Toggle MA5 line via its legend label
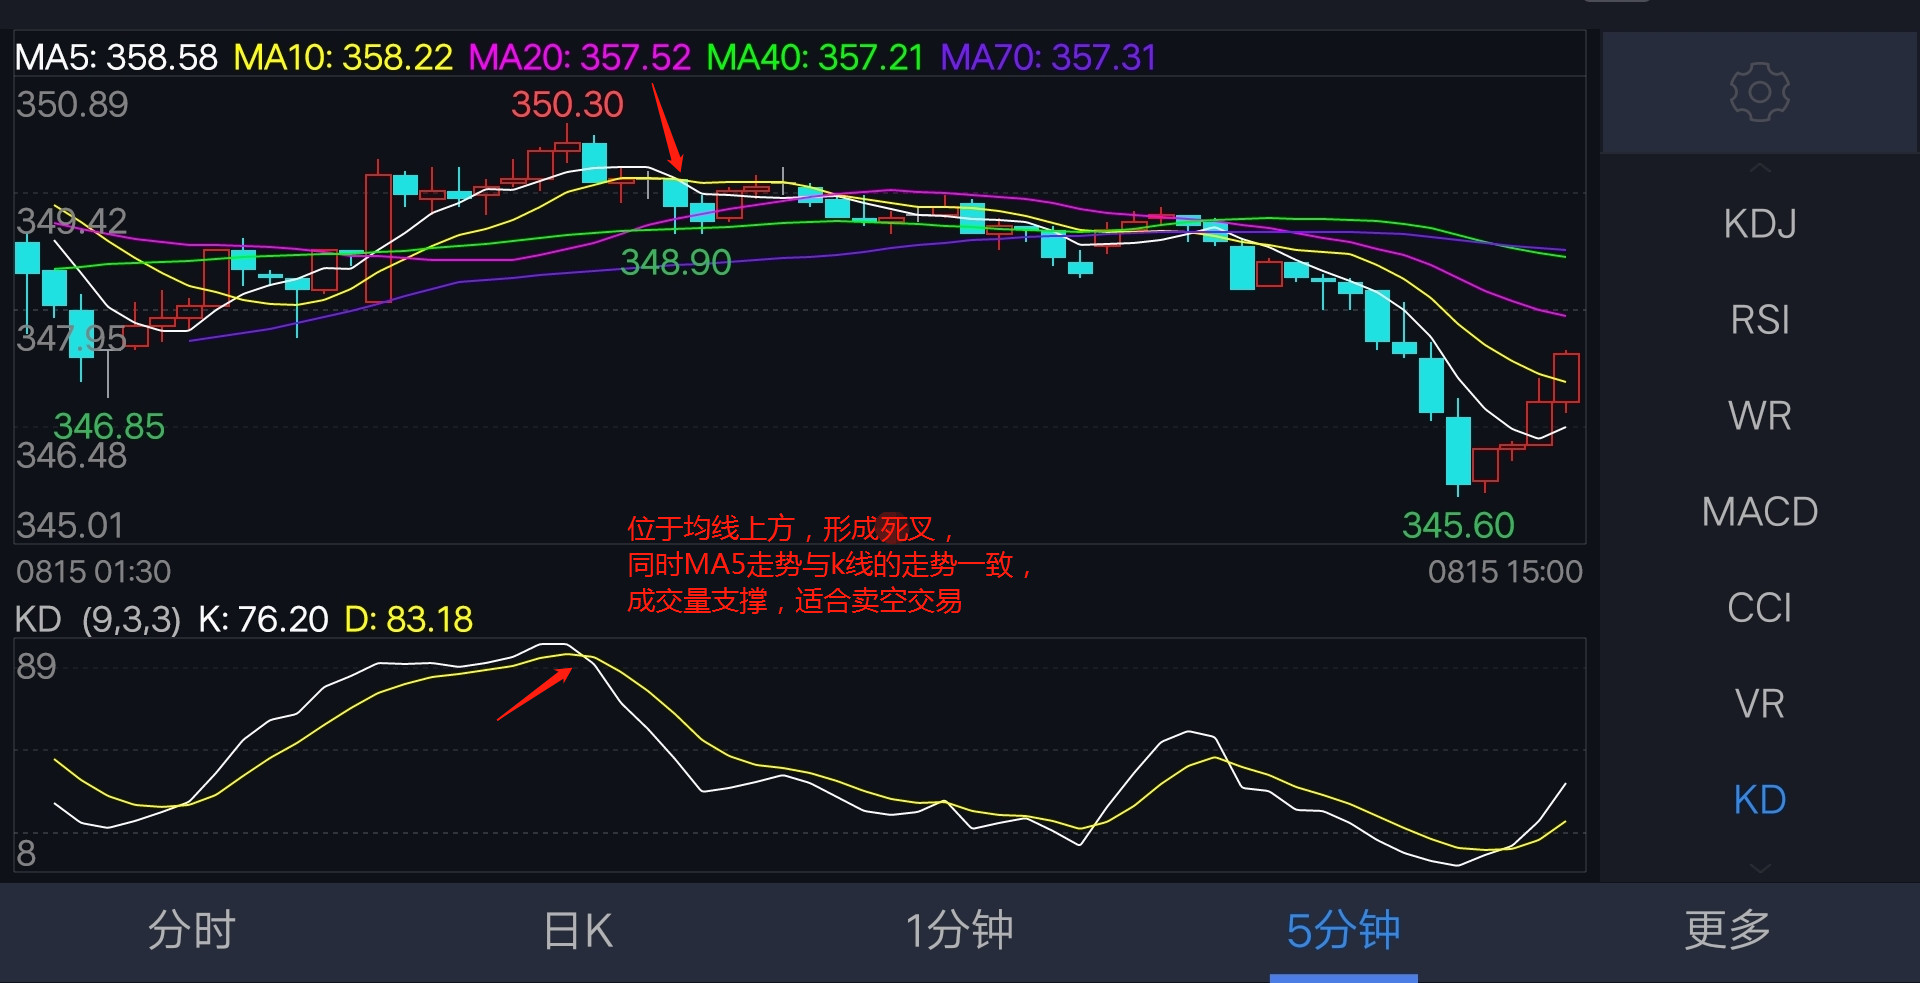Viewport: 1920px width, 983px height. [x=115, y=57]
